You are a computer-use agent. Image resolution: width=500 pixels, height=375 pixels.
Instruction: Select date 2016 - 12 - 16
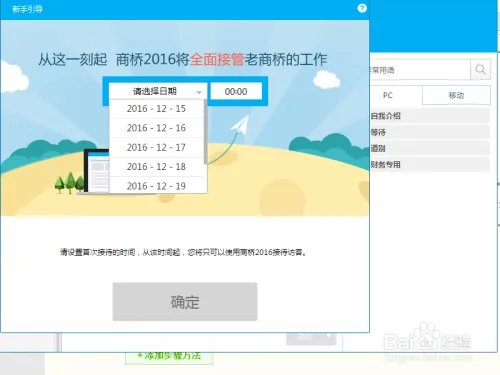(156, 128)
